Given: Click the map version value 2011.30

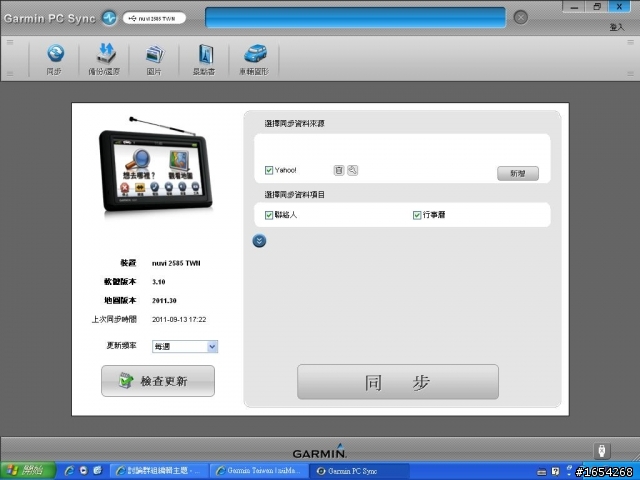Looking at the screenshot, I should pos(164,301).
